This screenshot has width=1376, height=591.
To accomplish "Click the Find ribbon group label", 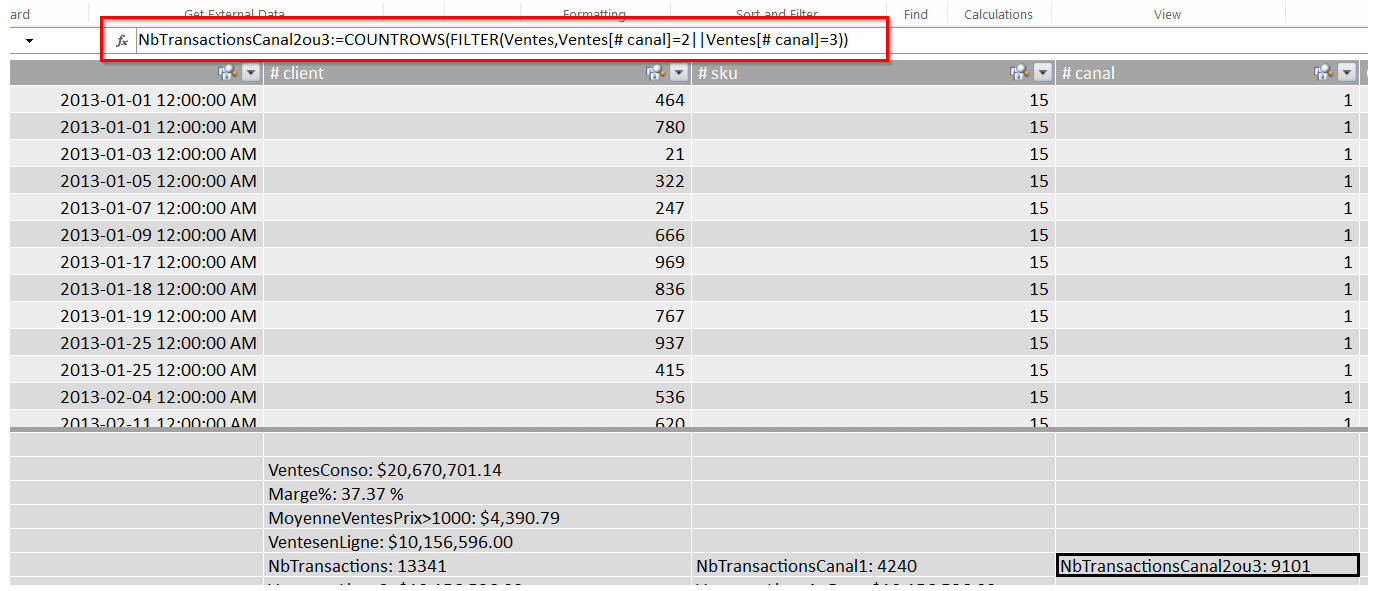I will tap(915, 15).
